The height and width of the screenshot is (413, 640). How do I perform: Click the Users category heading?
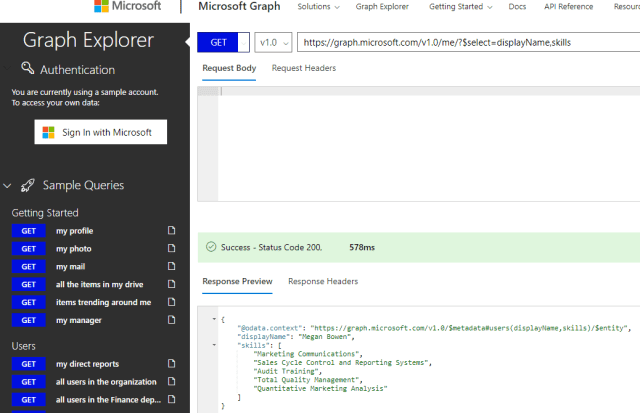(23, 346)
